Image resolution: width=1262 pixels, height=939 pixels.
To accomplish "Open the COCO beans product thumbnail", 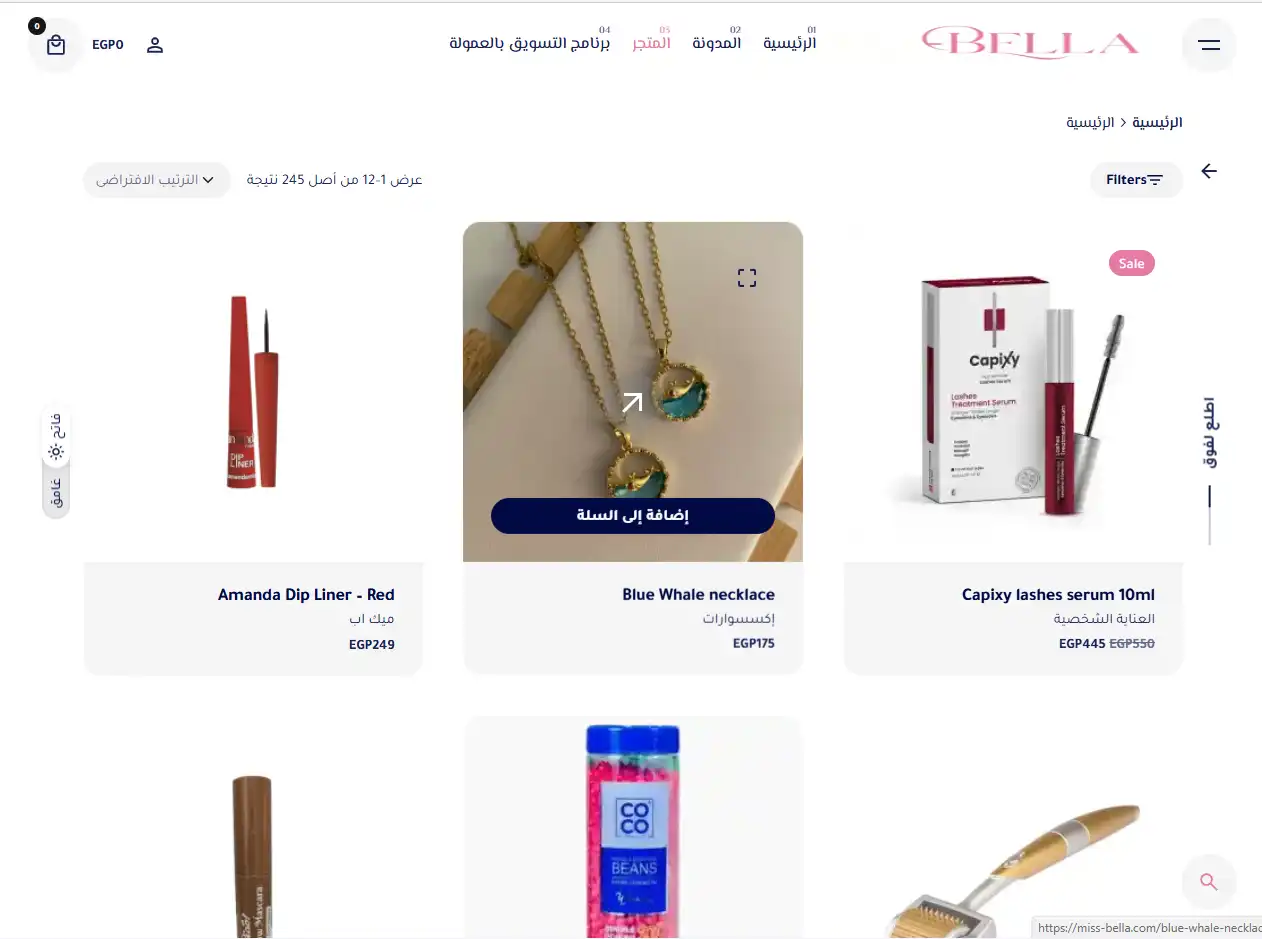I will click(633, 828).
